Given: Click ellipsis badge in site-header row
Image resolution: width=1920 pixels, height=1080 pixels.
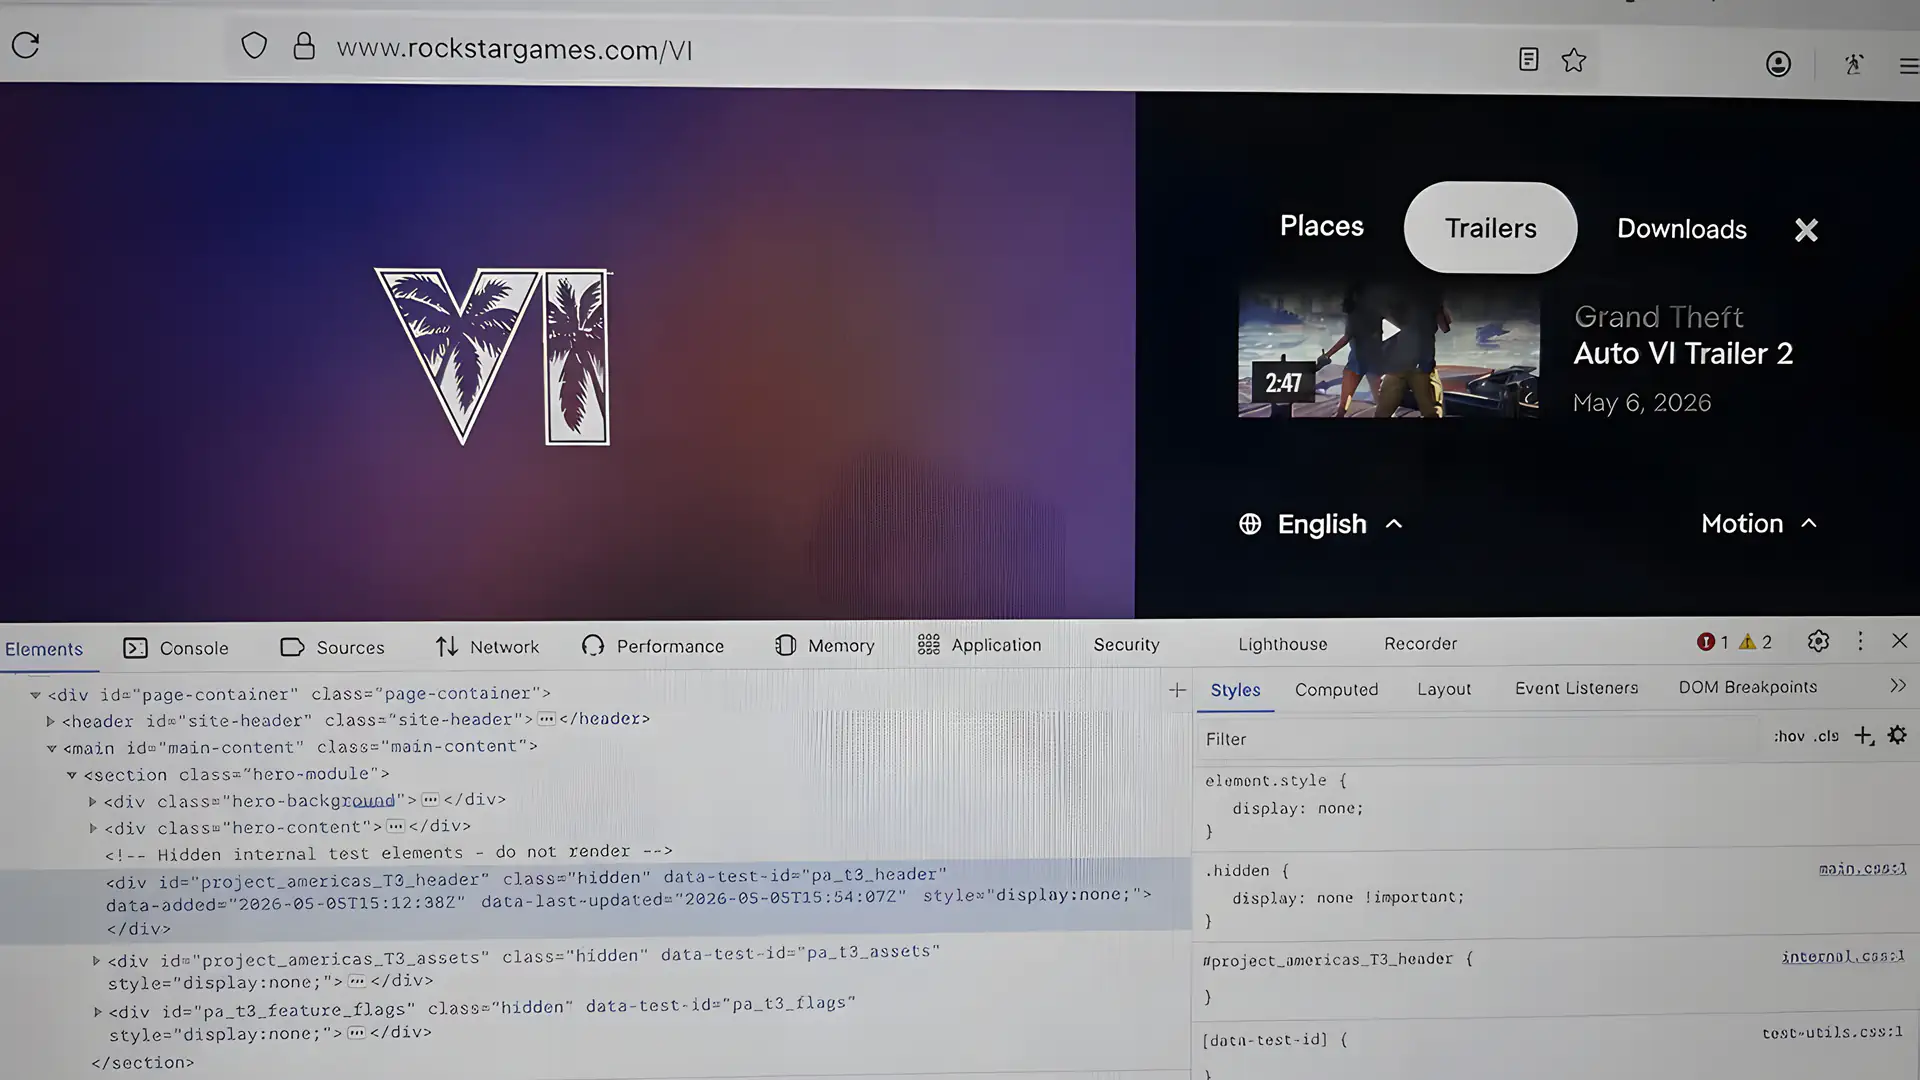Looking at the screenshot, I should click(546, 719).
